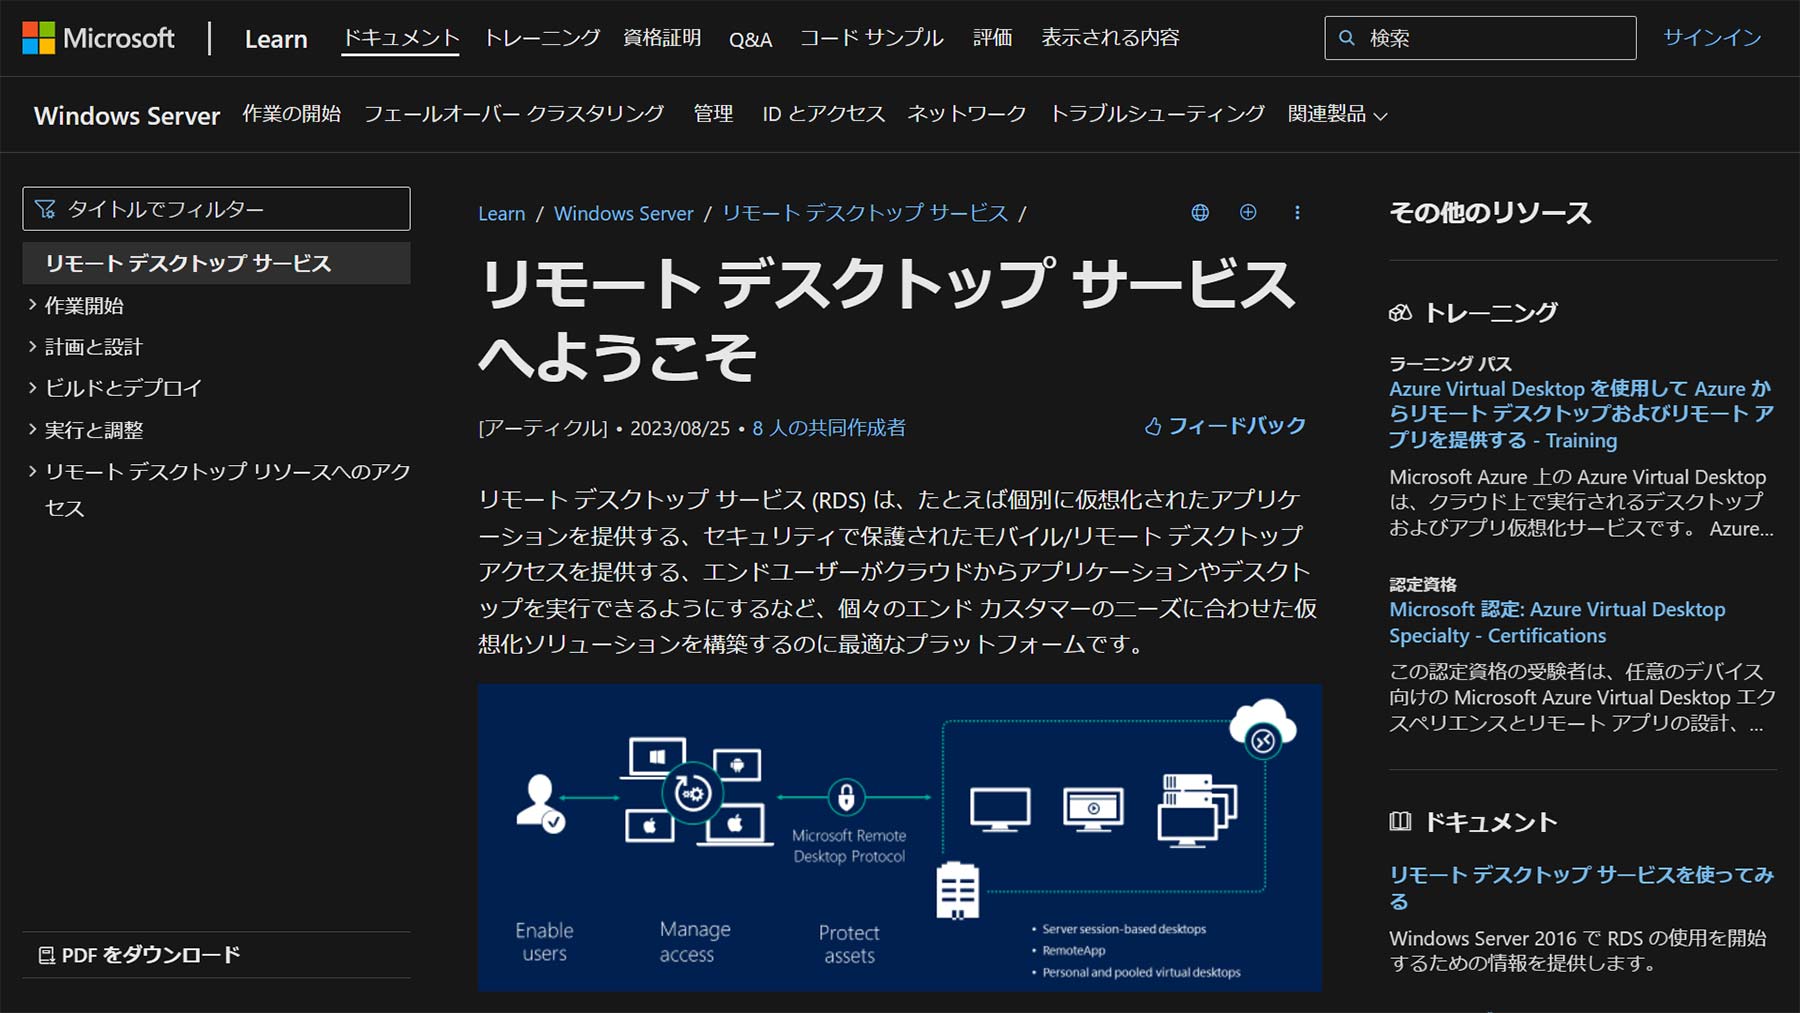
Task: Click Learn site link in header
Action: coord(276,39)
